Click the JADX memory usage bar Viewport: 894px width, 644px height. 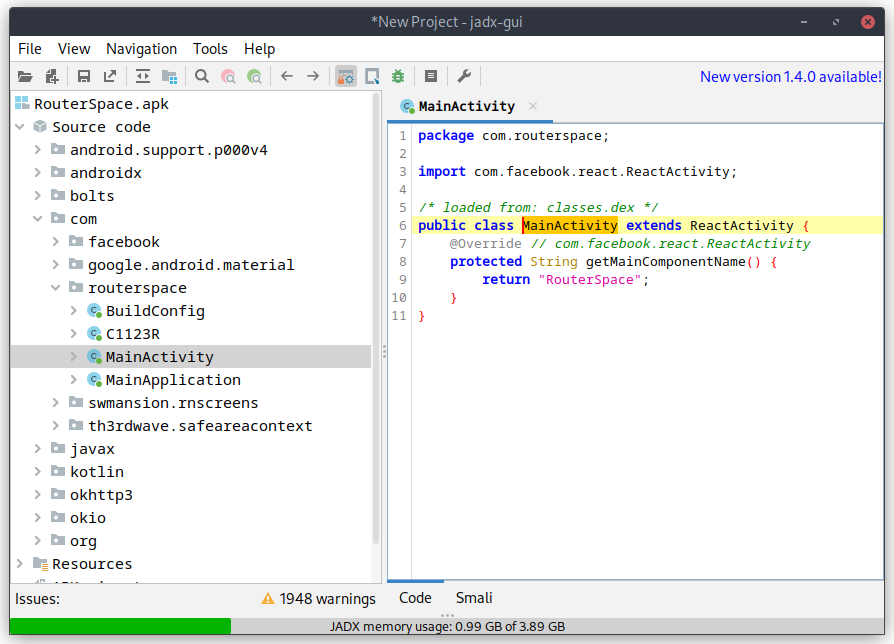click(447, 626)
